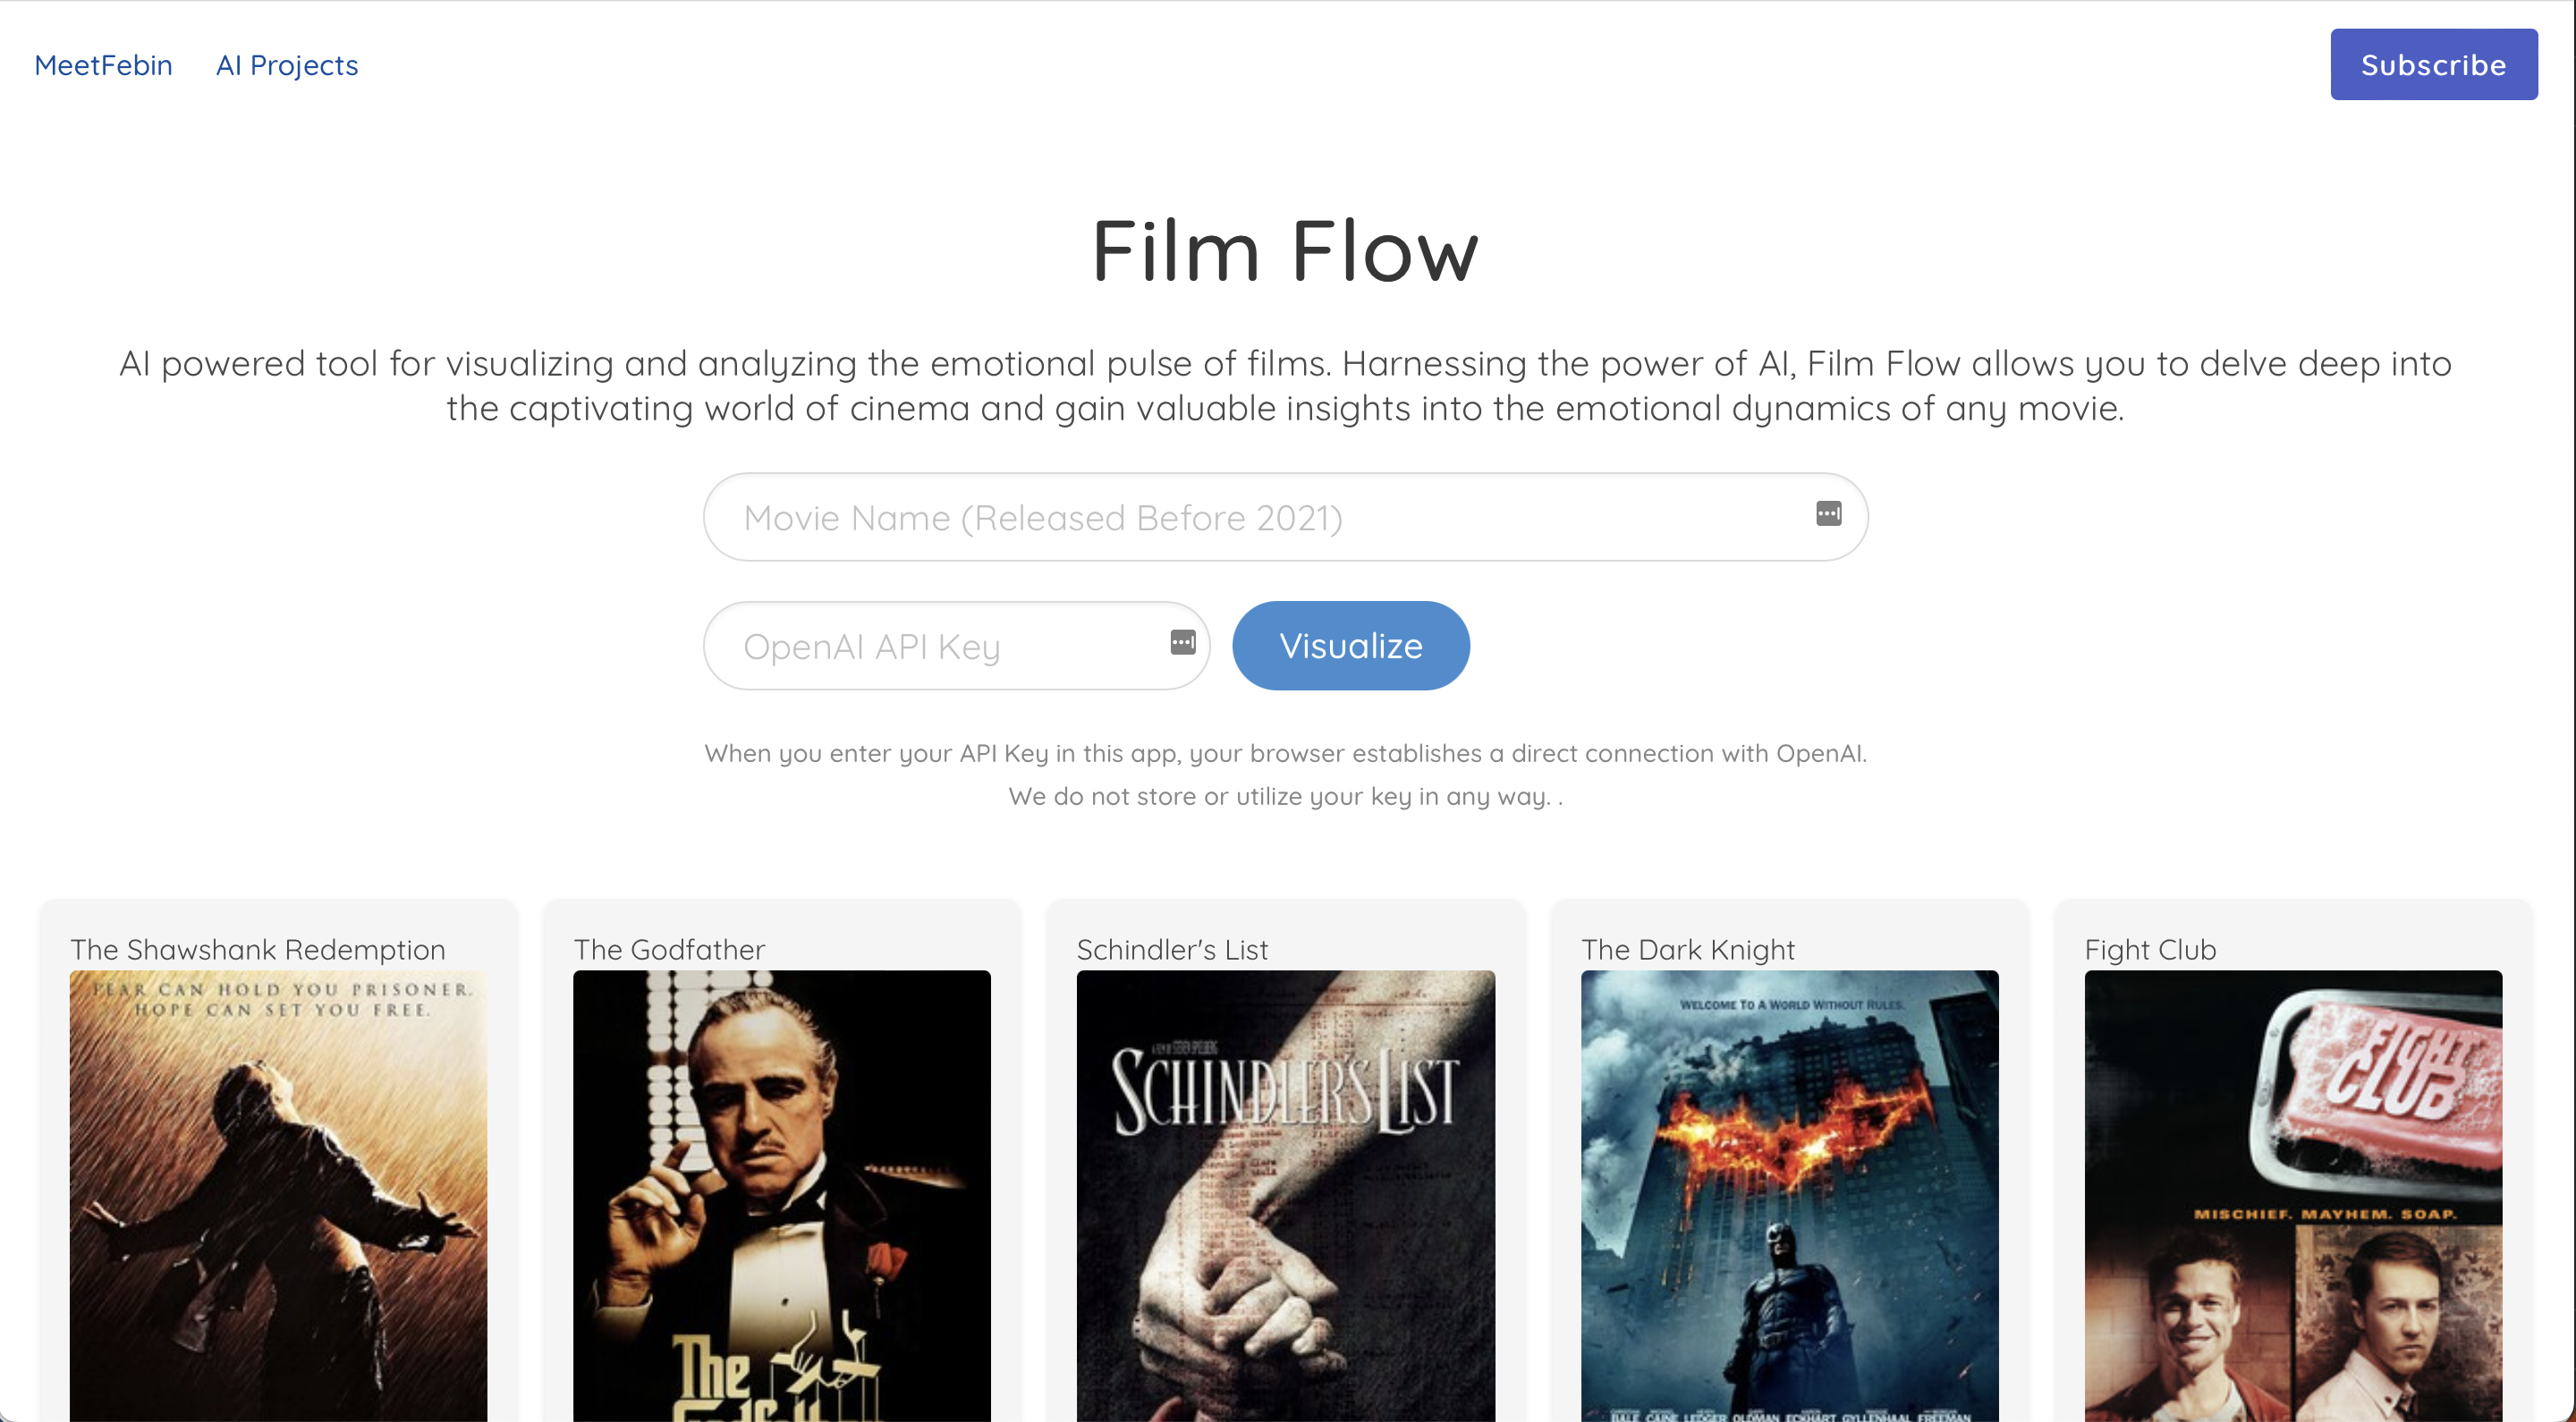Open the MeetFebin link
This screenshot has width=2576, height=1422.
(x=103, y=65)
